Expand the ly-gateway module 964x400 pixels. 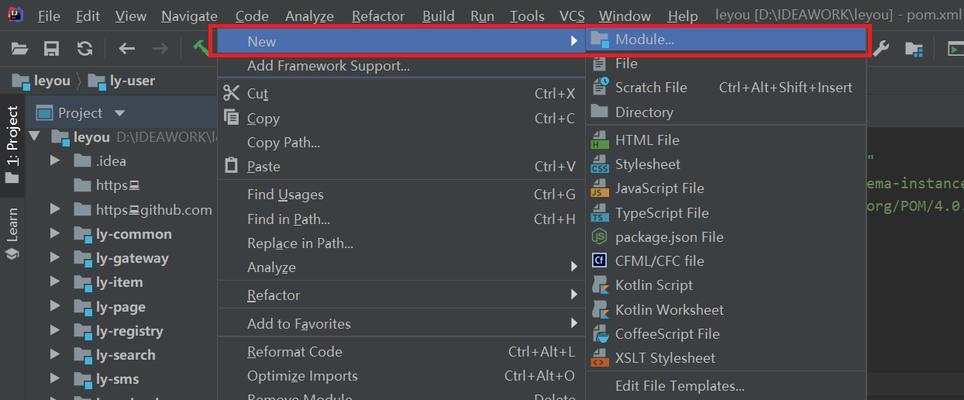coord(55,258)
